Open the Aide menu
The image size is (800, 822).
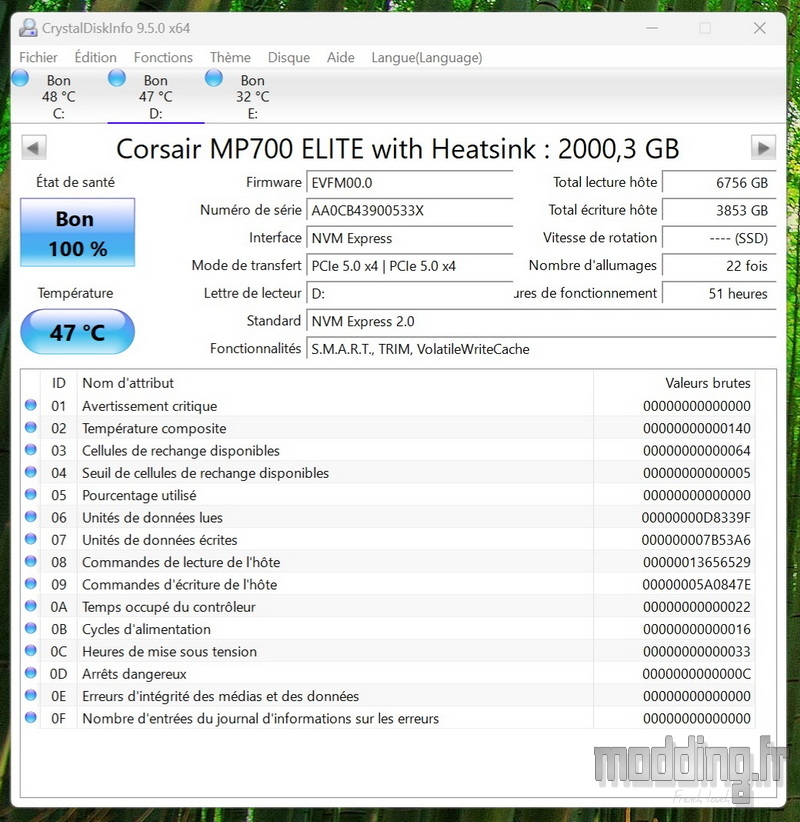pyautogui.click(x=341, y=57)
